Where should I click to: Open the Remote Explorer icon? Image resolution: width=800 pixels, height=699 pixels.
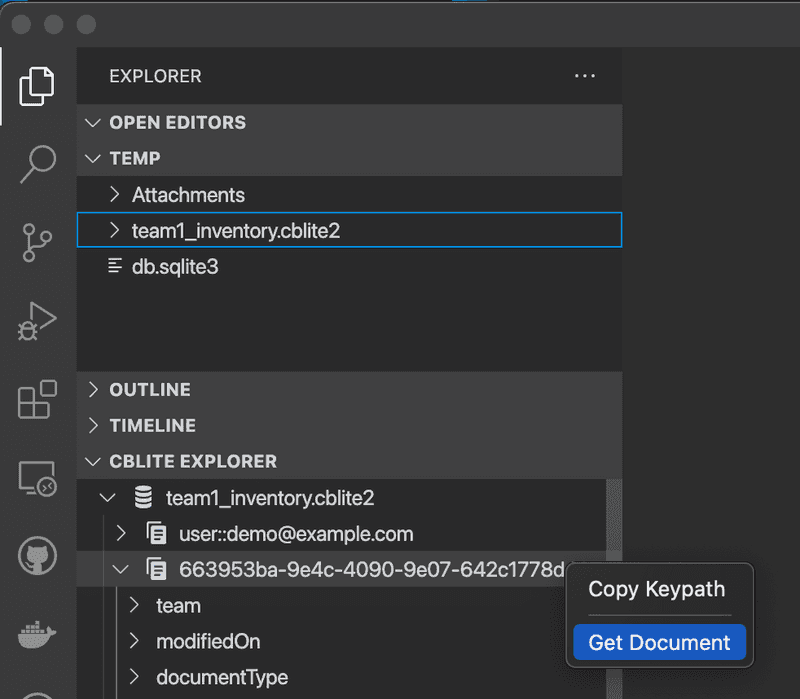37,478
